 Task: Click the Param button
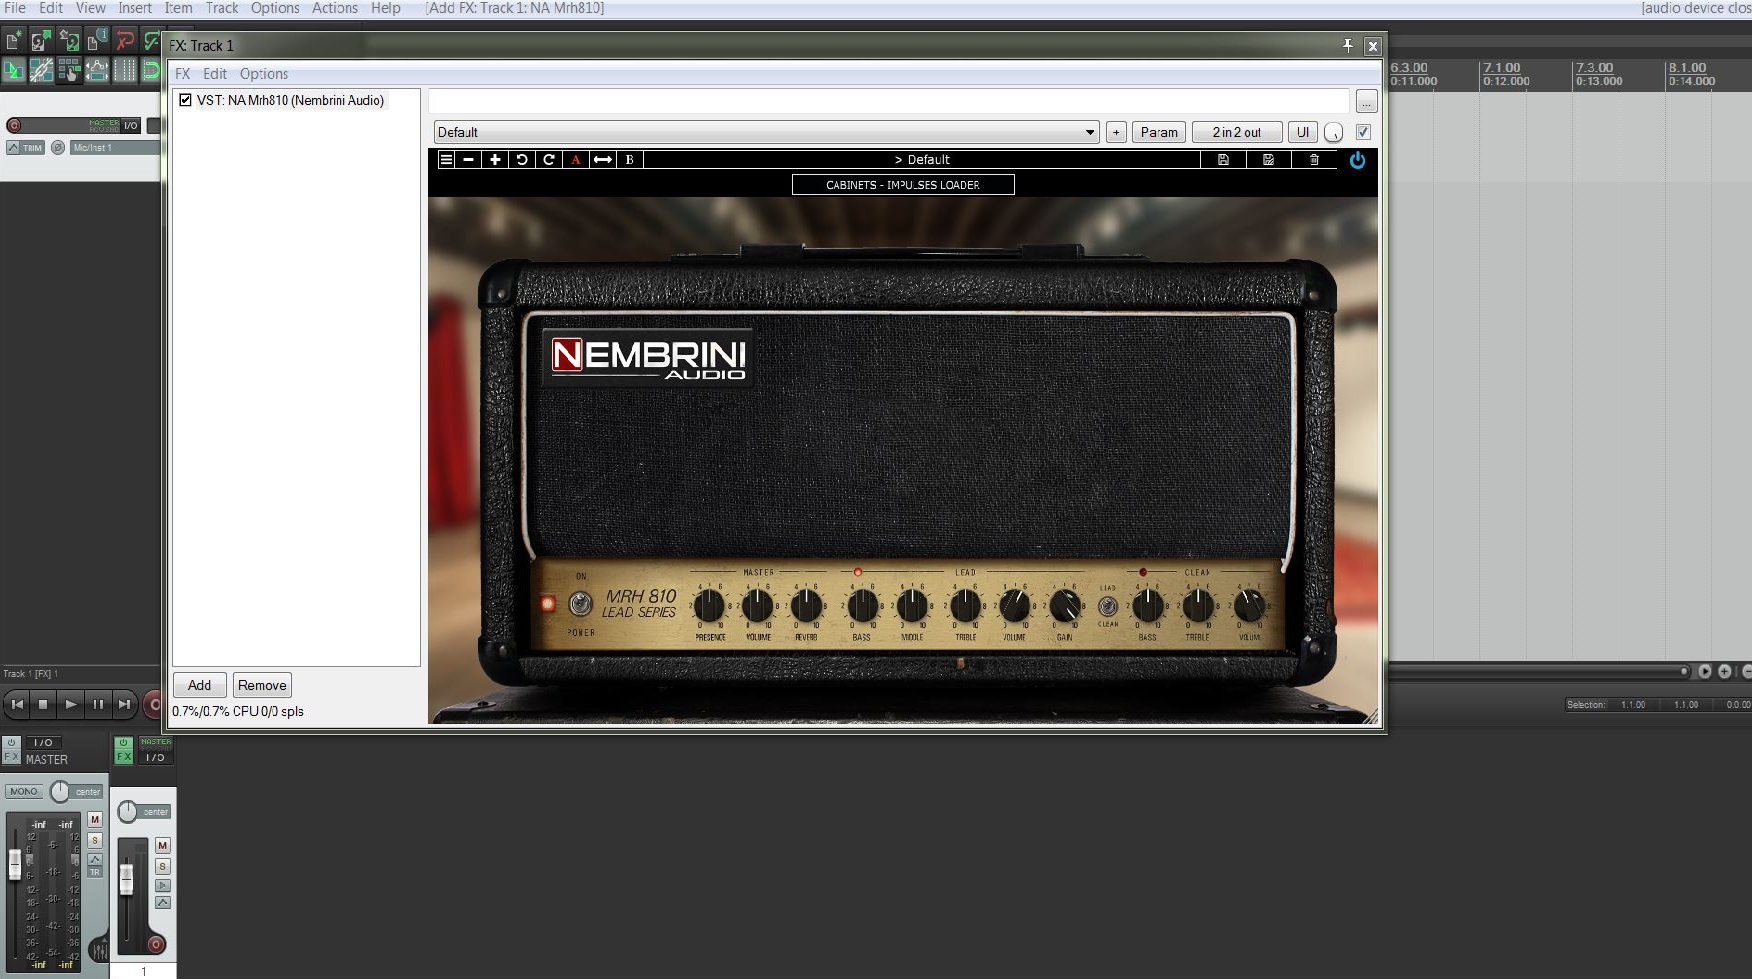(1159, 132)
